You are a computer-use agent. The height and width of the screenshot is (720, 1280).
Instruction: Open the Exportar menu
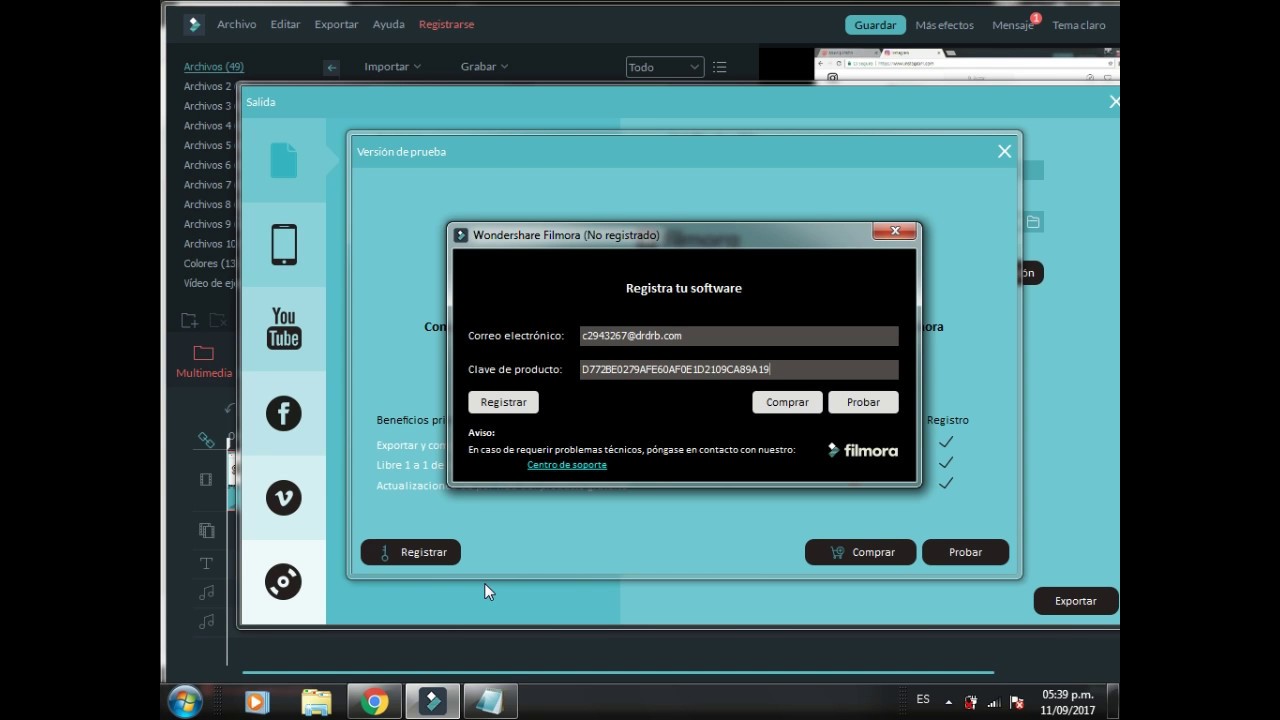[336, 24]
